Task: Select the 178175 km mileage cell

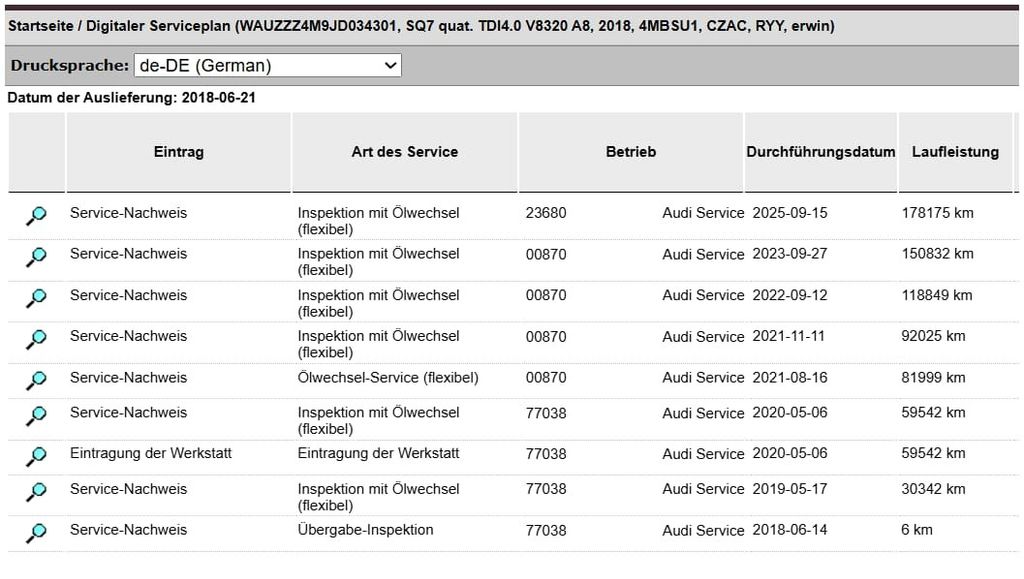Action: [937, 213]
